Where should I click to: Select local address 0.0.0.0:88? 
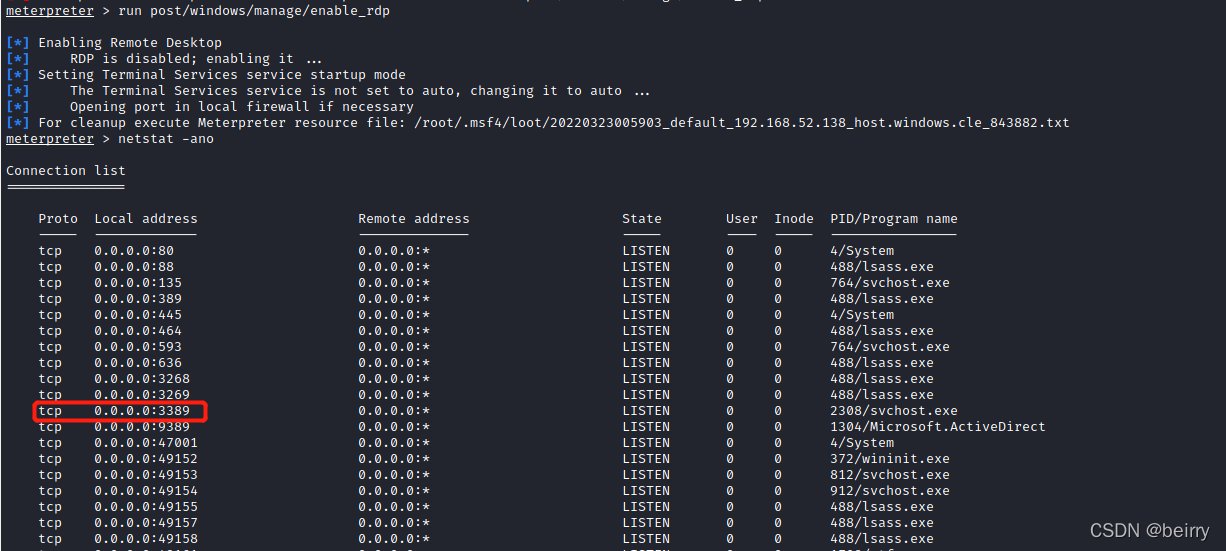(x=134, y=266)
